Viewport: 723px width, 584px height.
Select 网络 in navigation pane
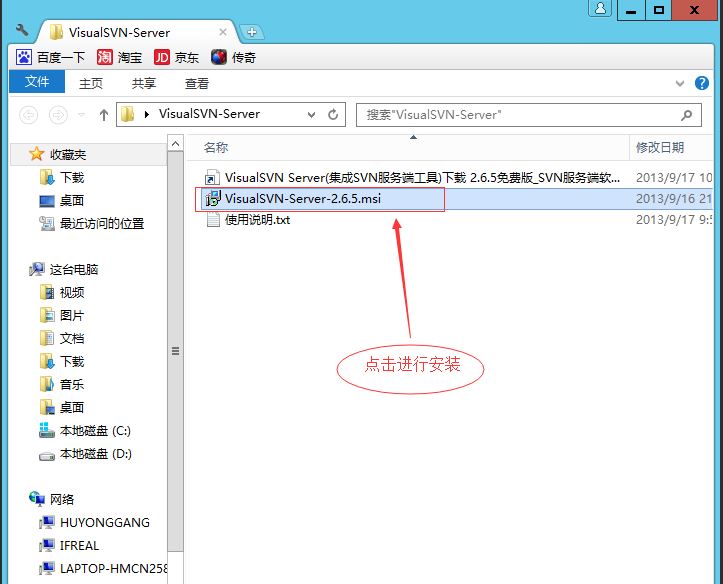pyautogui.click(x=62, y=500)
